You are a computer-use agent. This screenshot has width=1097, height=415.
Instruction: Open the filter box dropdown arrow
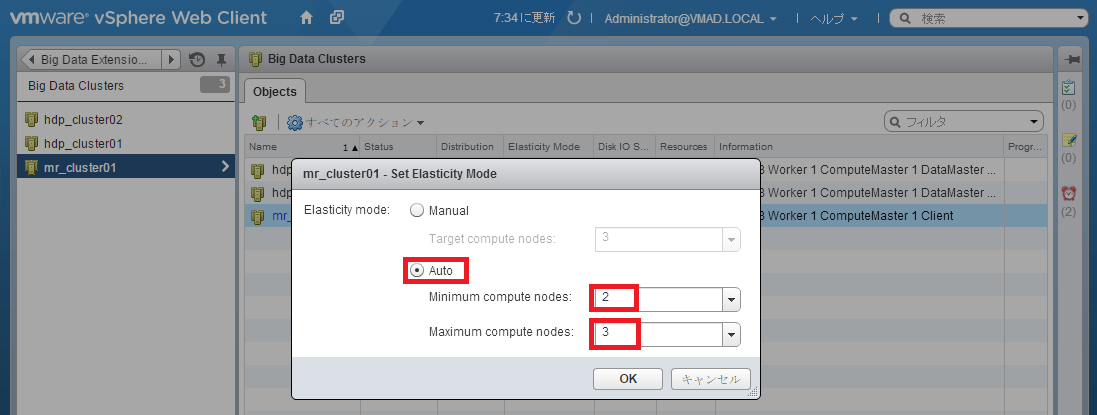pyautogui.click(x=1035, y=122)
